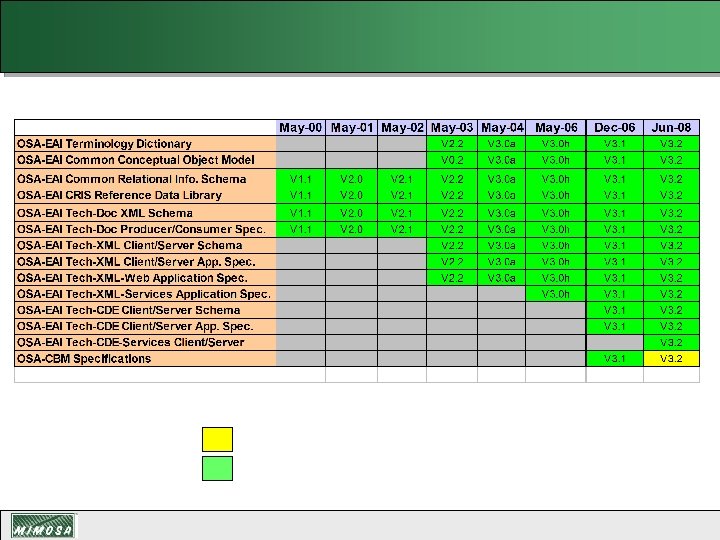Select row OSA-EAI Tech-CDE Client/Server App. Spec.
Screen dimensions: 720x540
[x=357, y=326]
